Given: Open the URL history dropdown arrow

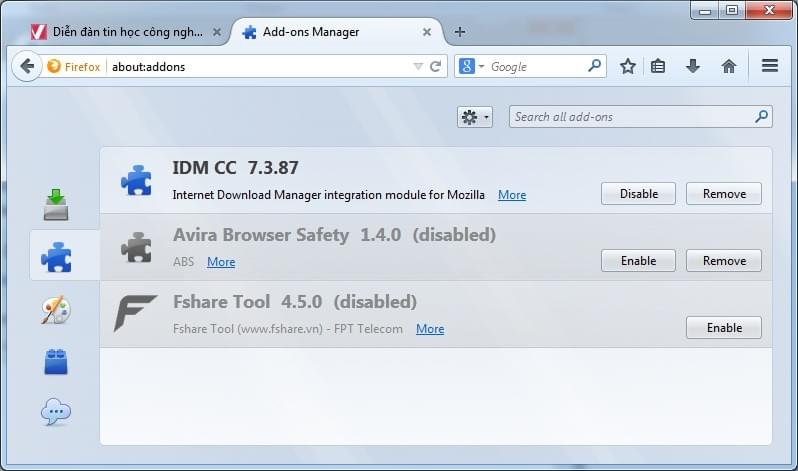Looking at the screenshot, I should 418,66.
